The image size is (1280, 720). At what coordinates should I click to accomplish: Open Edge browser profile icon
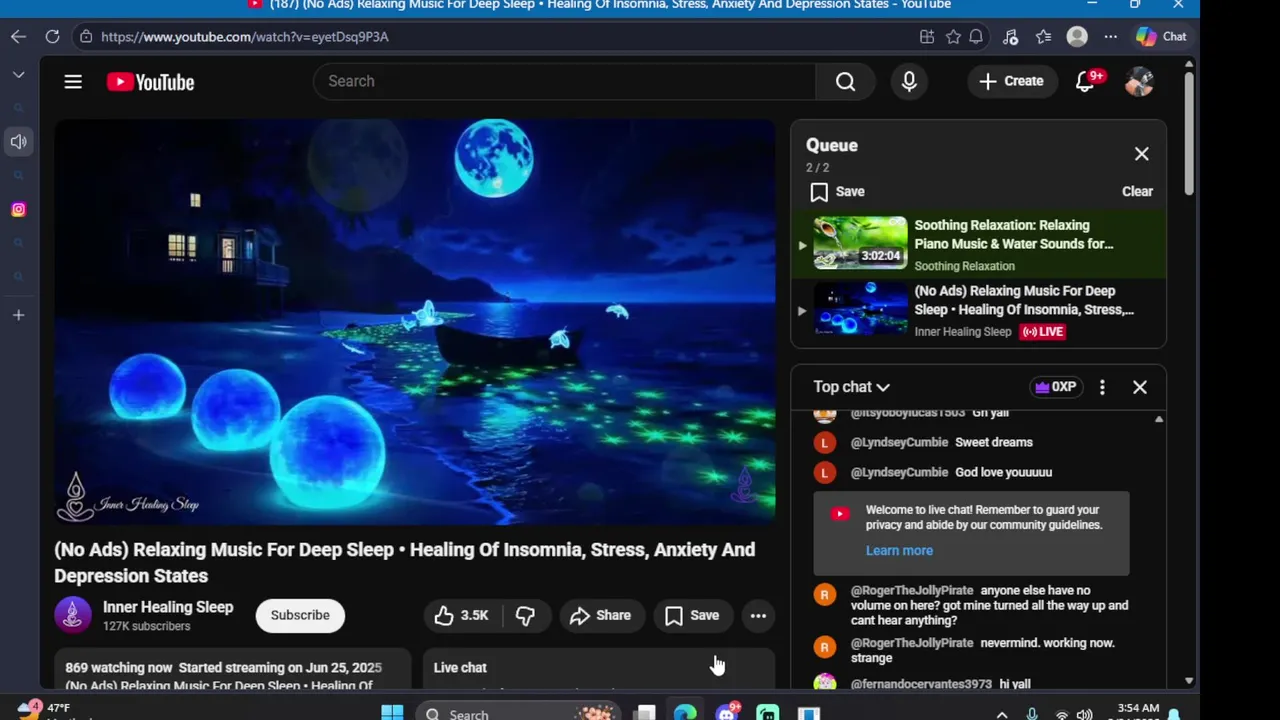coord(1077,36)
